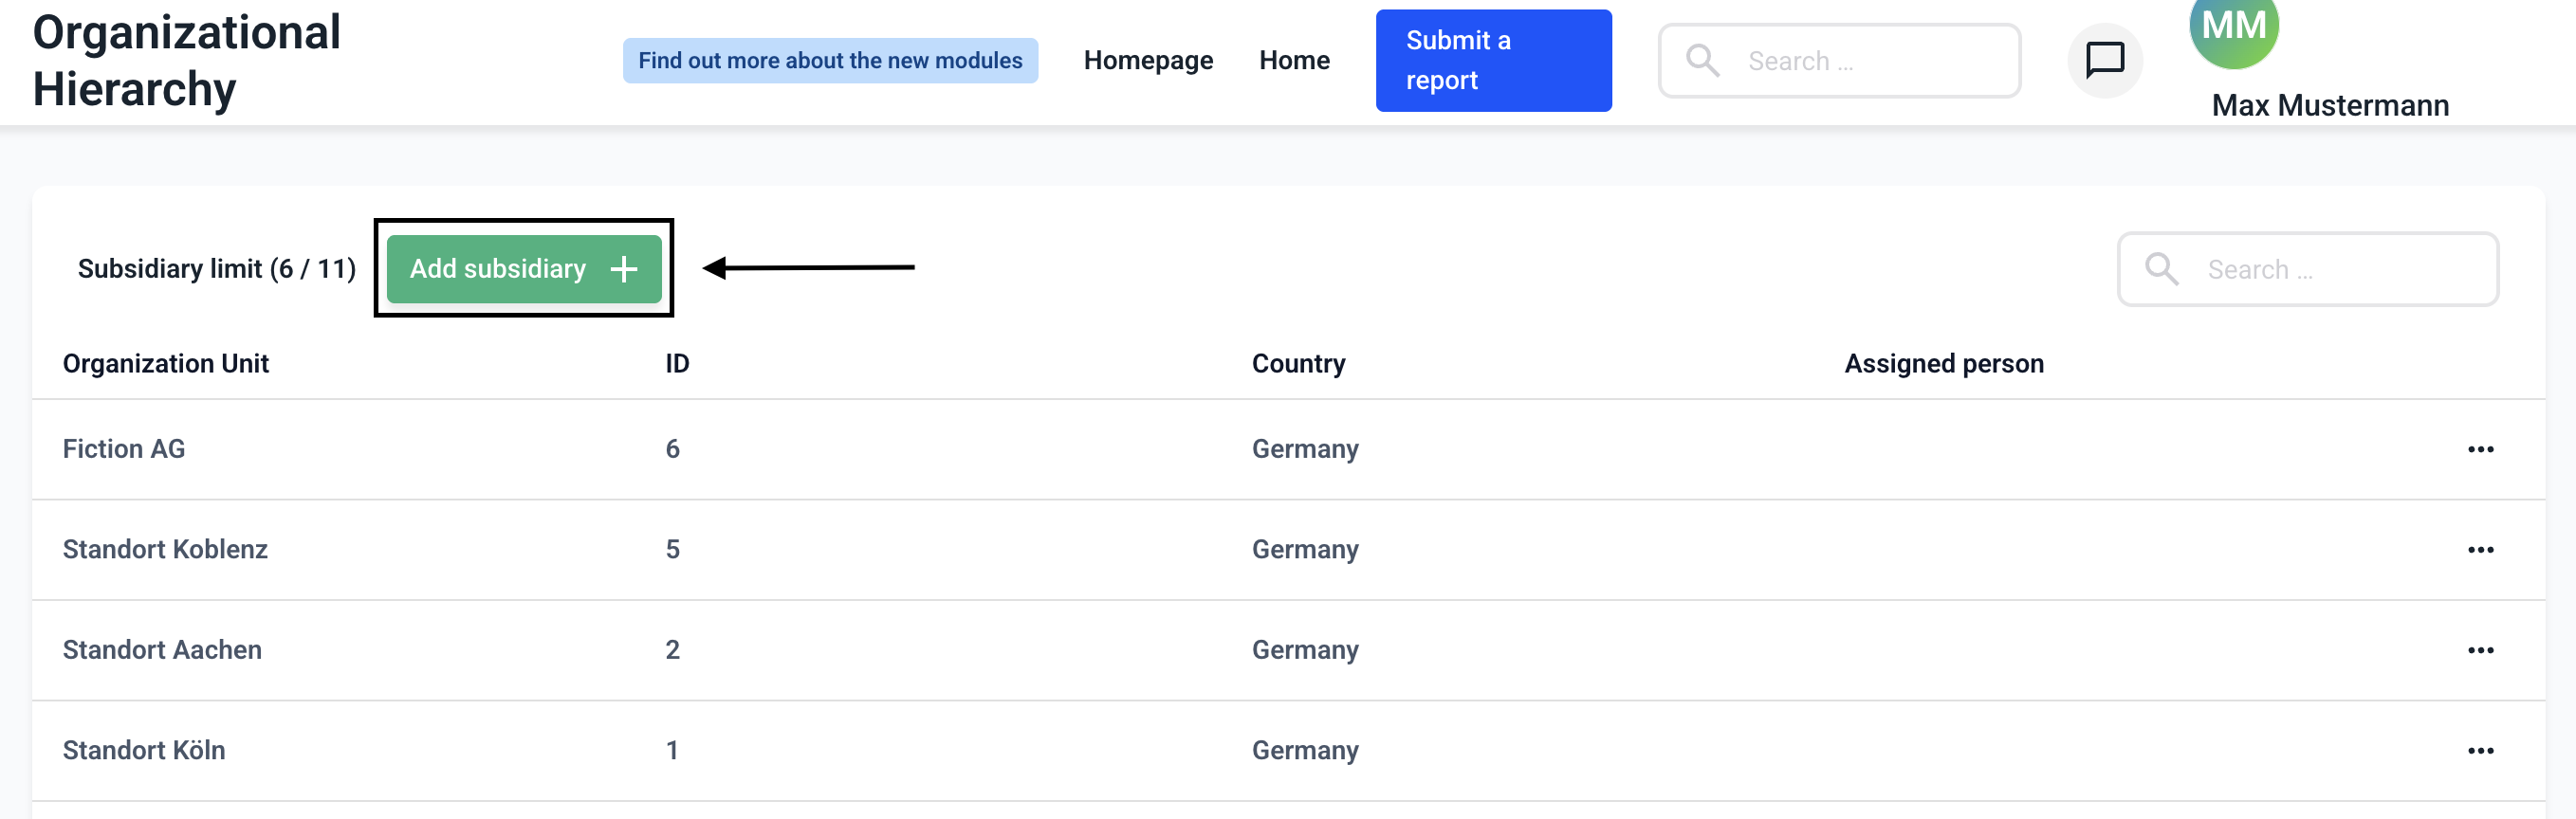Click the MM user avatar
The height and width of the screenshot is (819, 2576).
tap(2233, 30)
